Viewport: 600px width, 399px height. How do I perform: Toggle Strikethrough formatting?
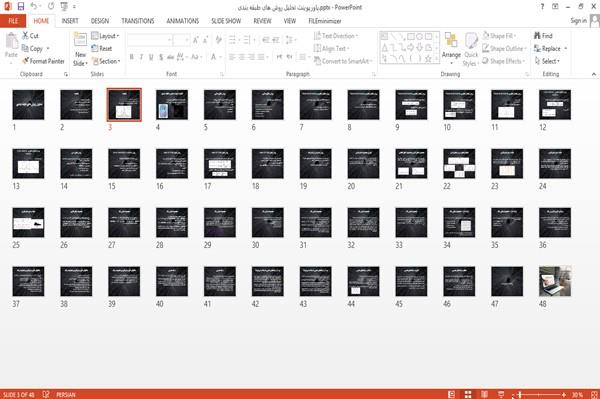170,57
